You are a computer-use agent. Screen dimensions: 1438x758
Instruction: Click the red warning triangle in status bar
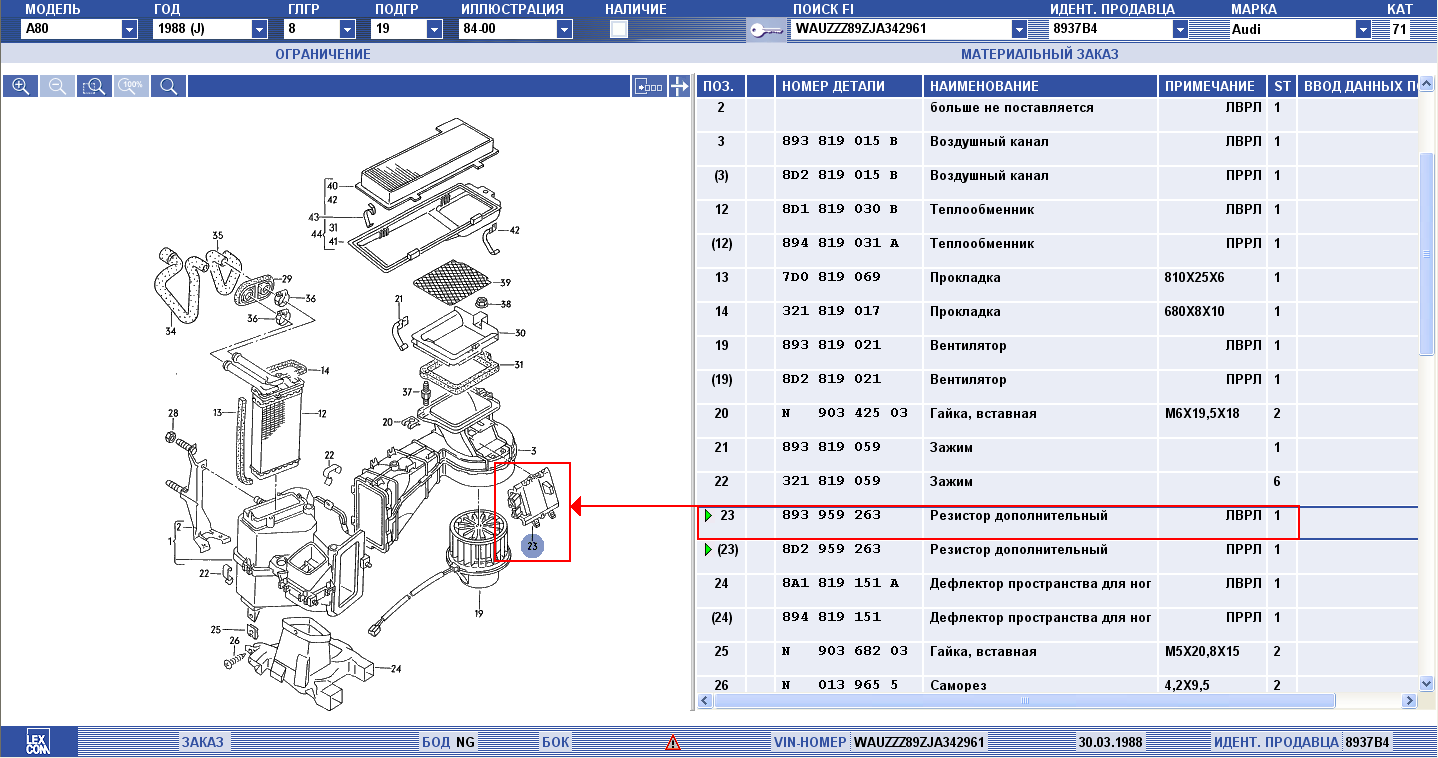(673, 743)
